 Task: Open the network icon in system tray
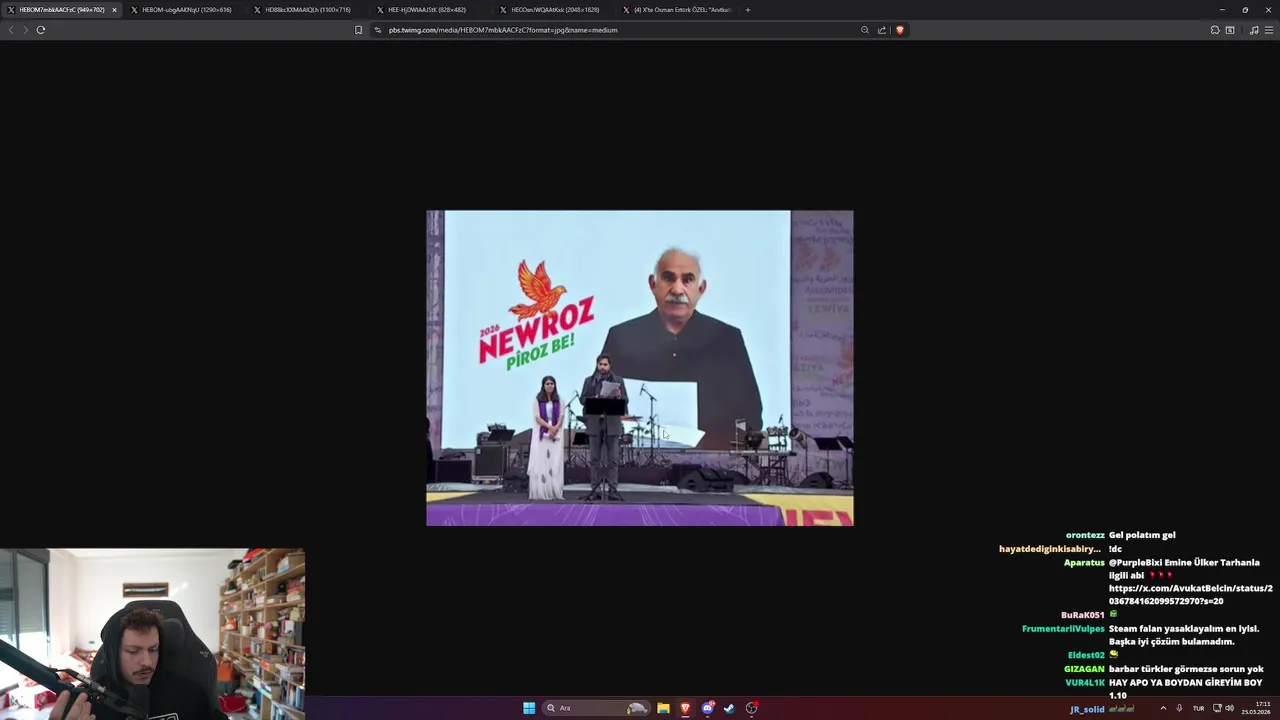click(1217, 708)
